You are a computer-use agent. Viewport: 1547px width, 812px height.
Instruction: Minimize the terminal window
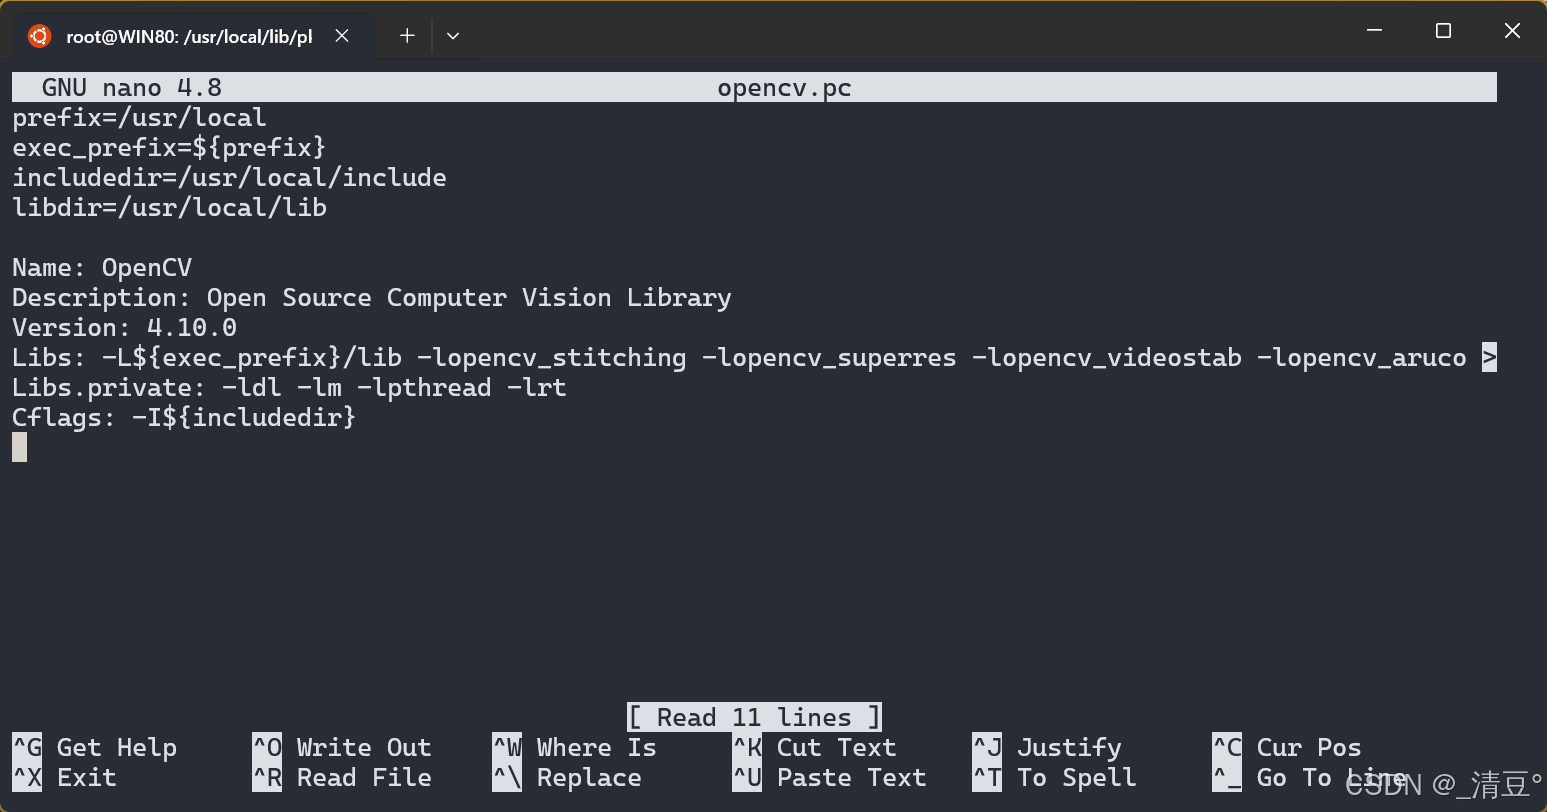(1376, 31)
